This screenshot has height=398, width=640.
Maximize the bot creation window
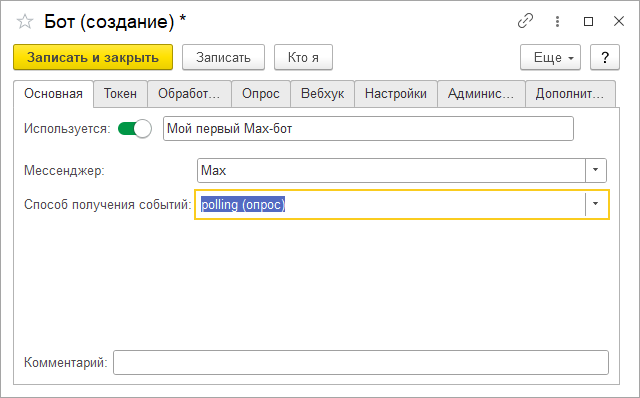click(588, 21)
